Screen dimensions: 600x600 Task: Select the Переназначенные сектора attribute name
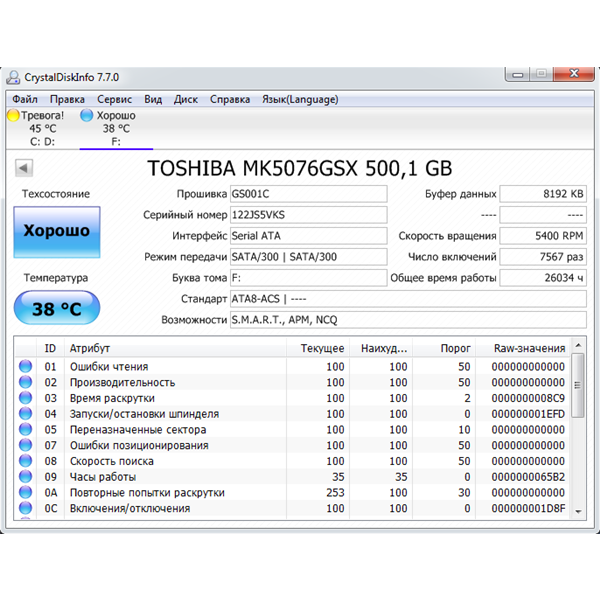pos(138,430)
